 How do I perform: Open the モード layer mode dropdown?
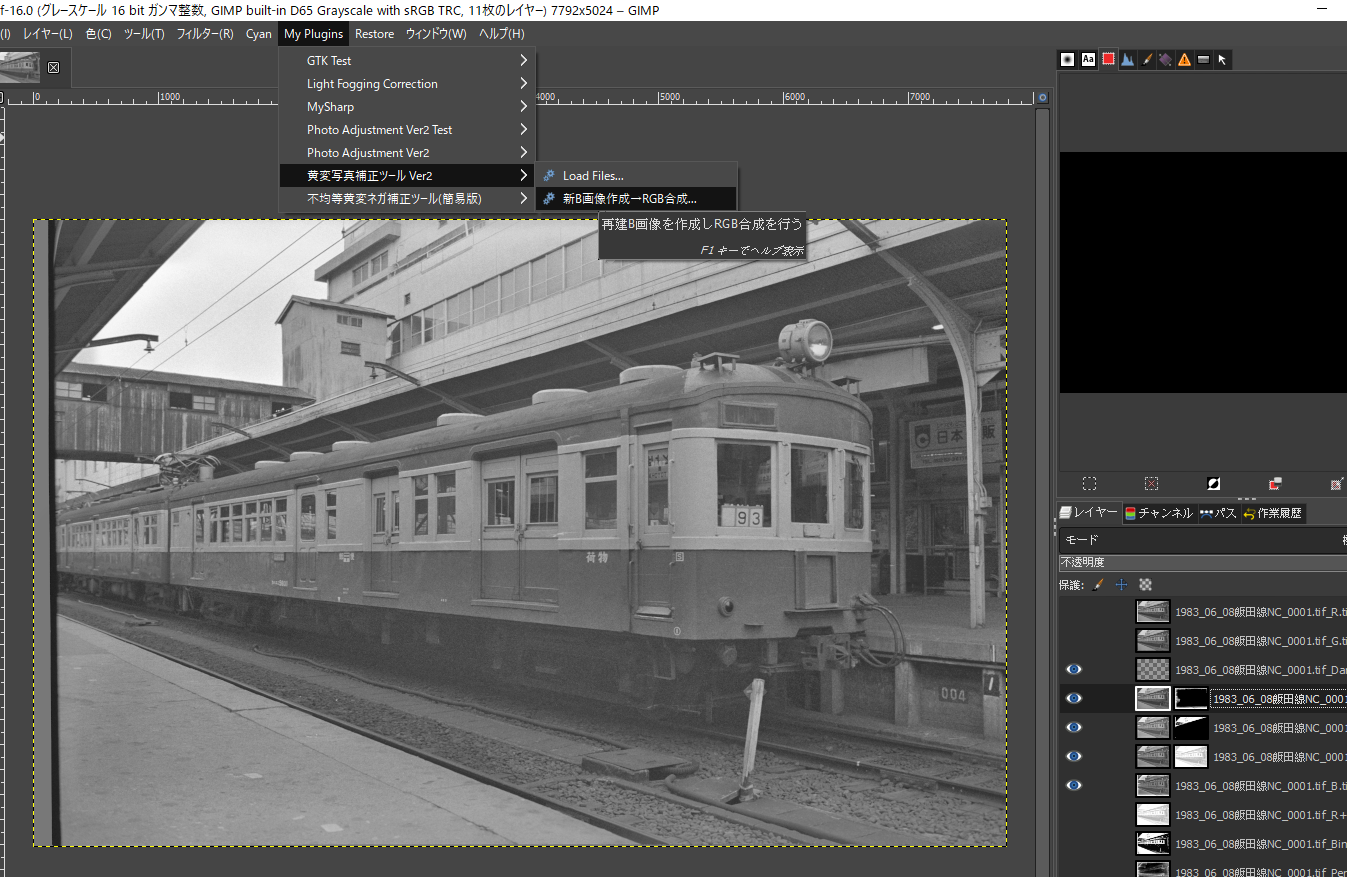[x=1203, y=540]
